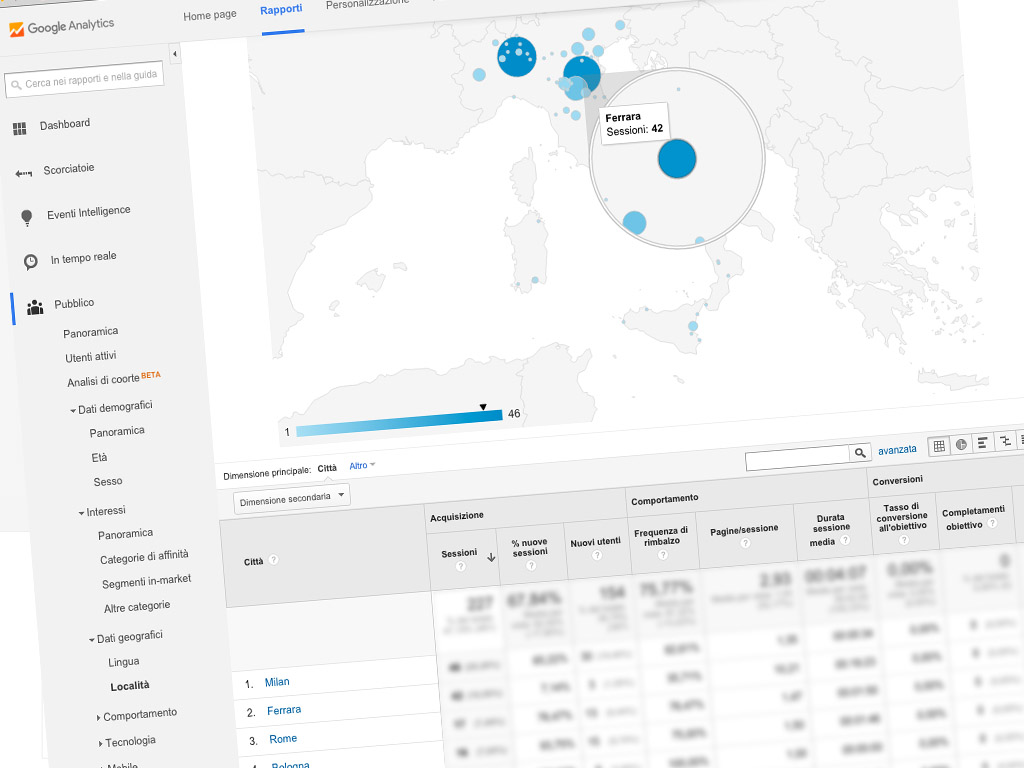This screenshot has width=1024, height=768.
Task: Click help icon by Completamenti obiettivo
Action: click(993, 523)
